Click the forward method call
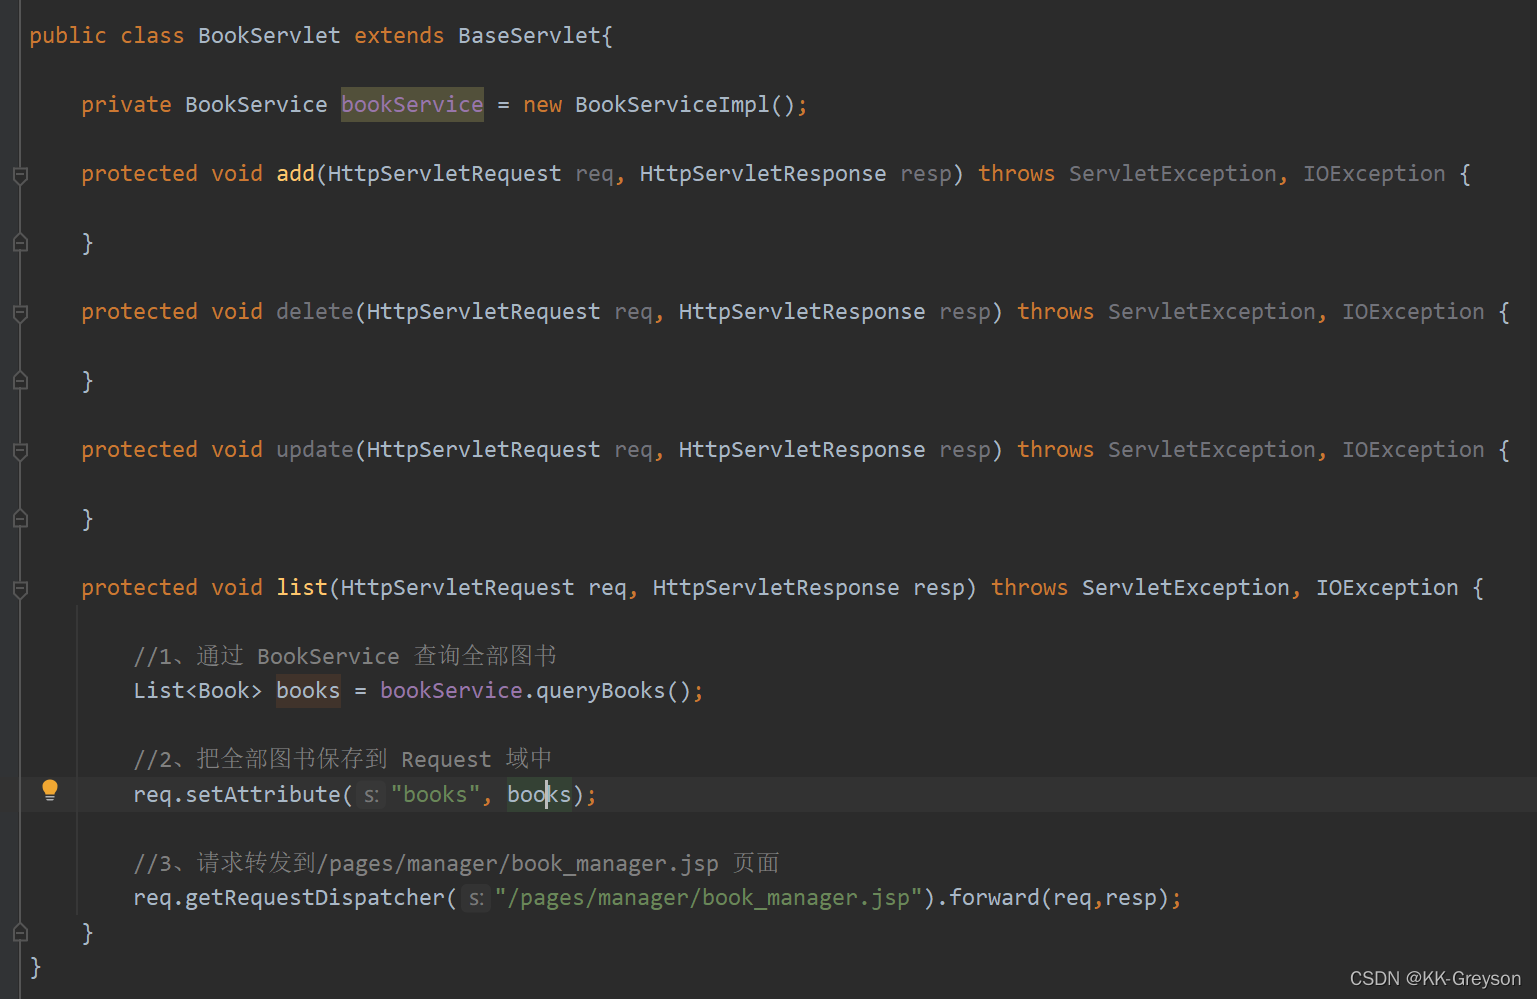This screenshot has width=1537, height=999. tap(994, 898)
